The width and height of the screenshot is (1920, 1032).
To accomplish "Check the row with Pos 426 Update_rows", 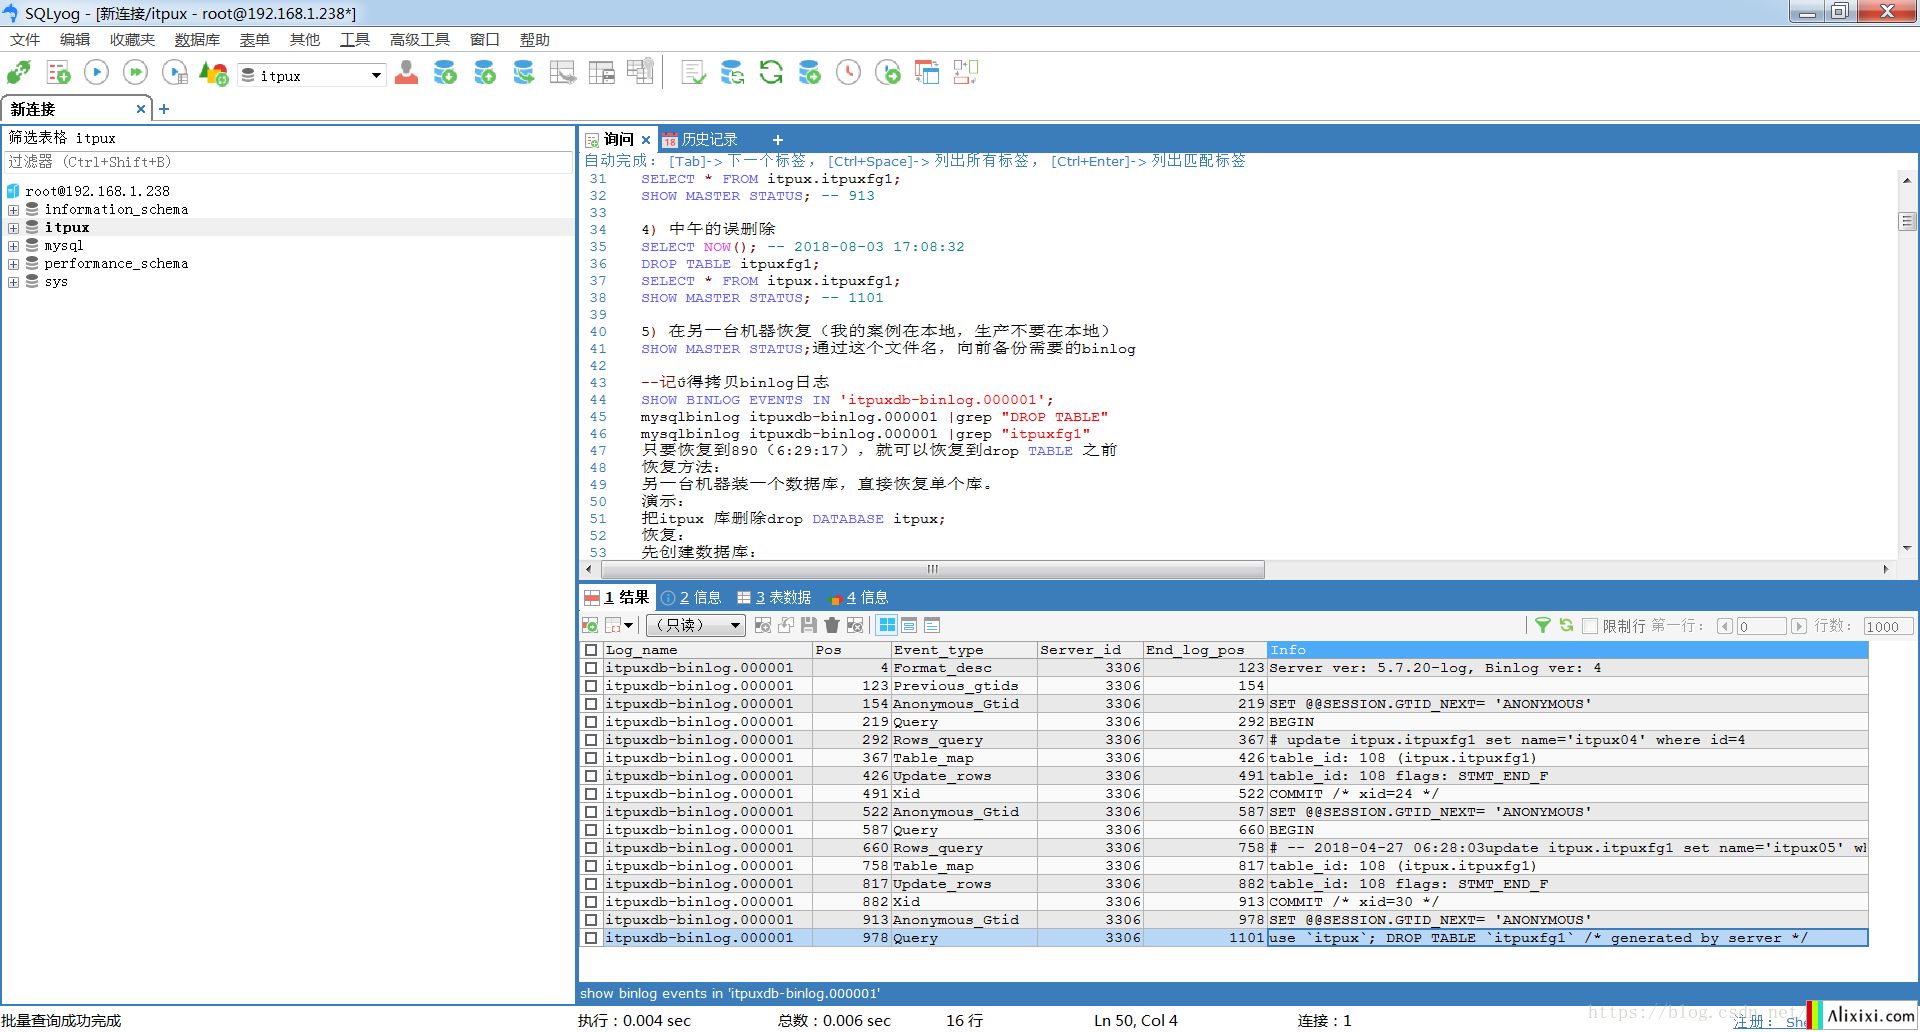I will pyautogui.click(x=591, y=776).
